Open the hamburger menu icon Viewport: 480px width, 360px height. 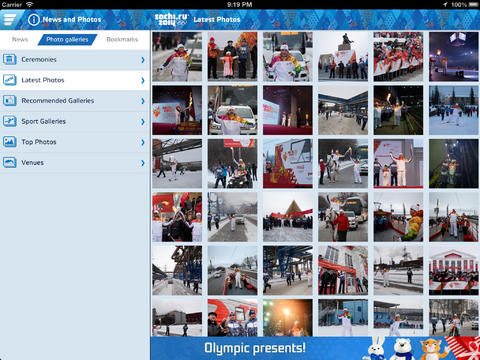click(x=9, y=20)
